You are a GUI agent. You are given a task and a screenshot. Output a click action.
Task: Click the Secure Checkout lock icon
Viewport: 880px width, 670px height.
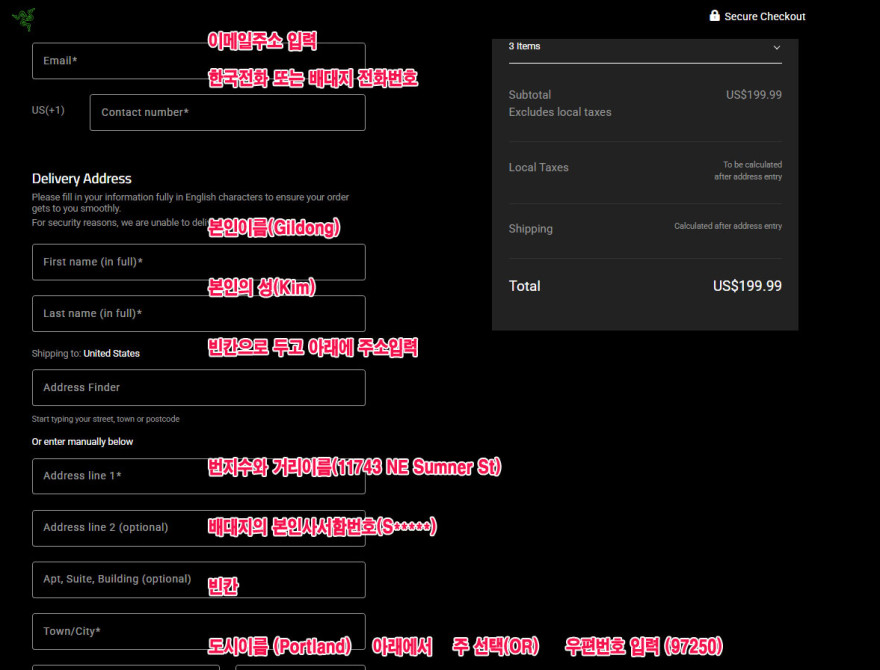click(714, 15)
